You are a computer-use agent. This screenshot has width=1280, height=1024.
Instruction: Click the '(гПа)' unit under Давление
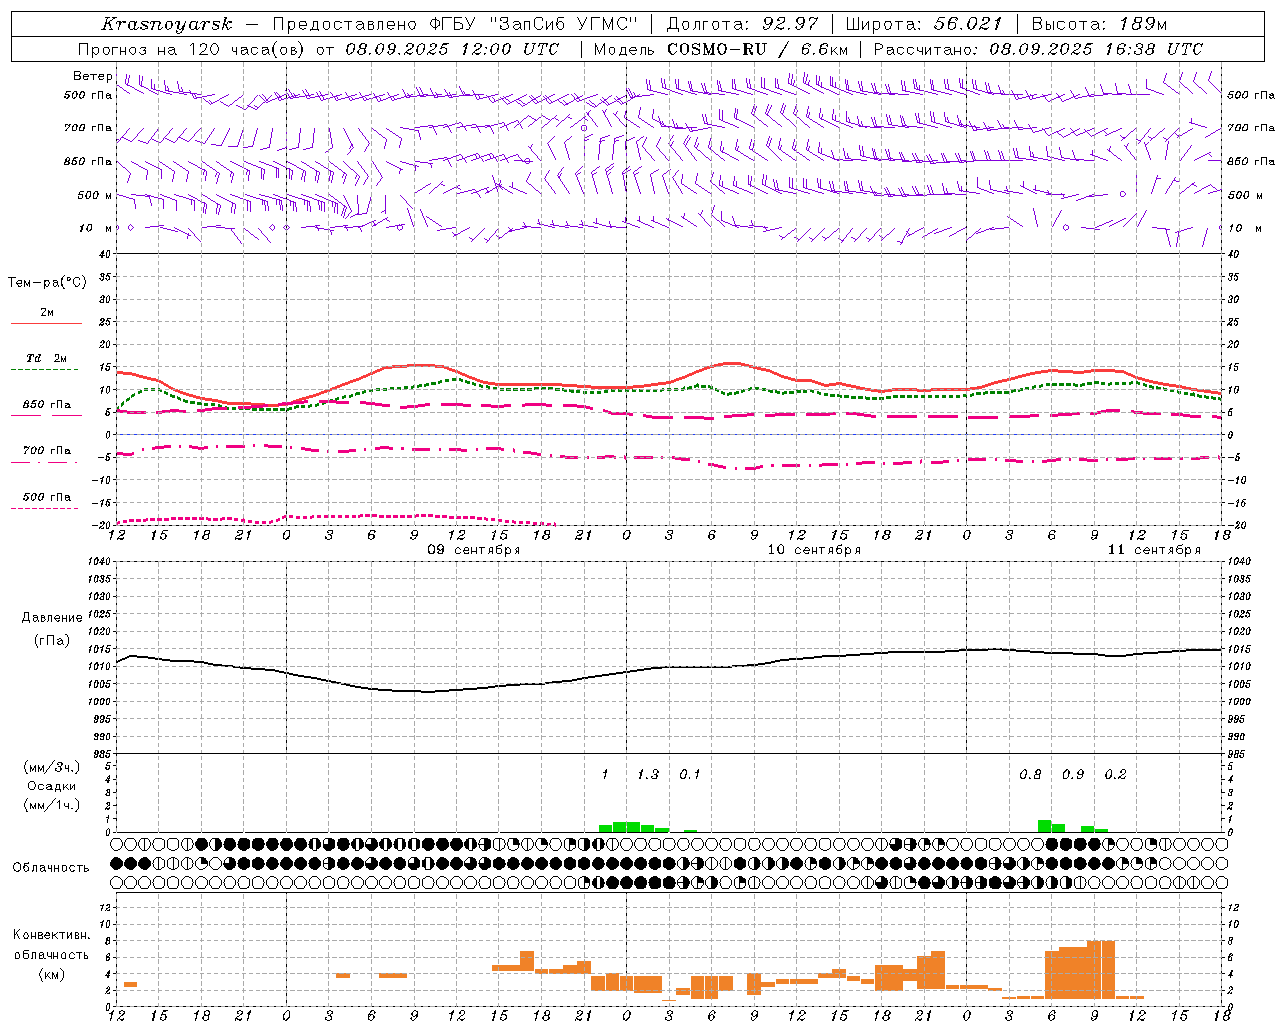point(52,640)
